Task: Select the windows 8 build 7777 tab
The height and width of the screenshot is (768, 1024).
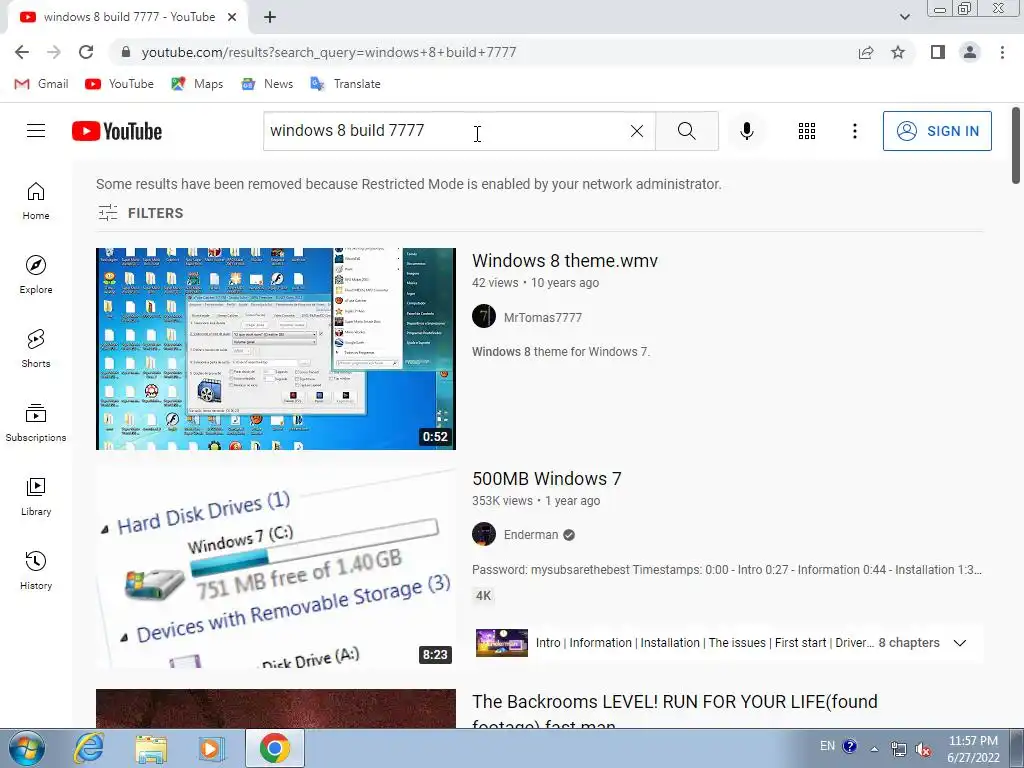Action: coord(129,17)
